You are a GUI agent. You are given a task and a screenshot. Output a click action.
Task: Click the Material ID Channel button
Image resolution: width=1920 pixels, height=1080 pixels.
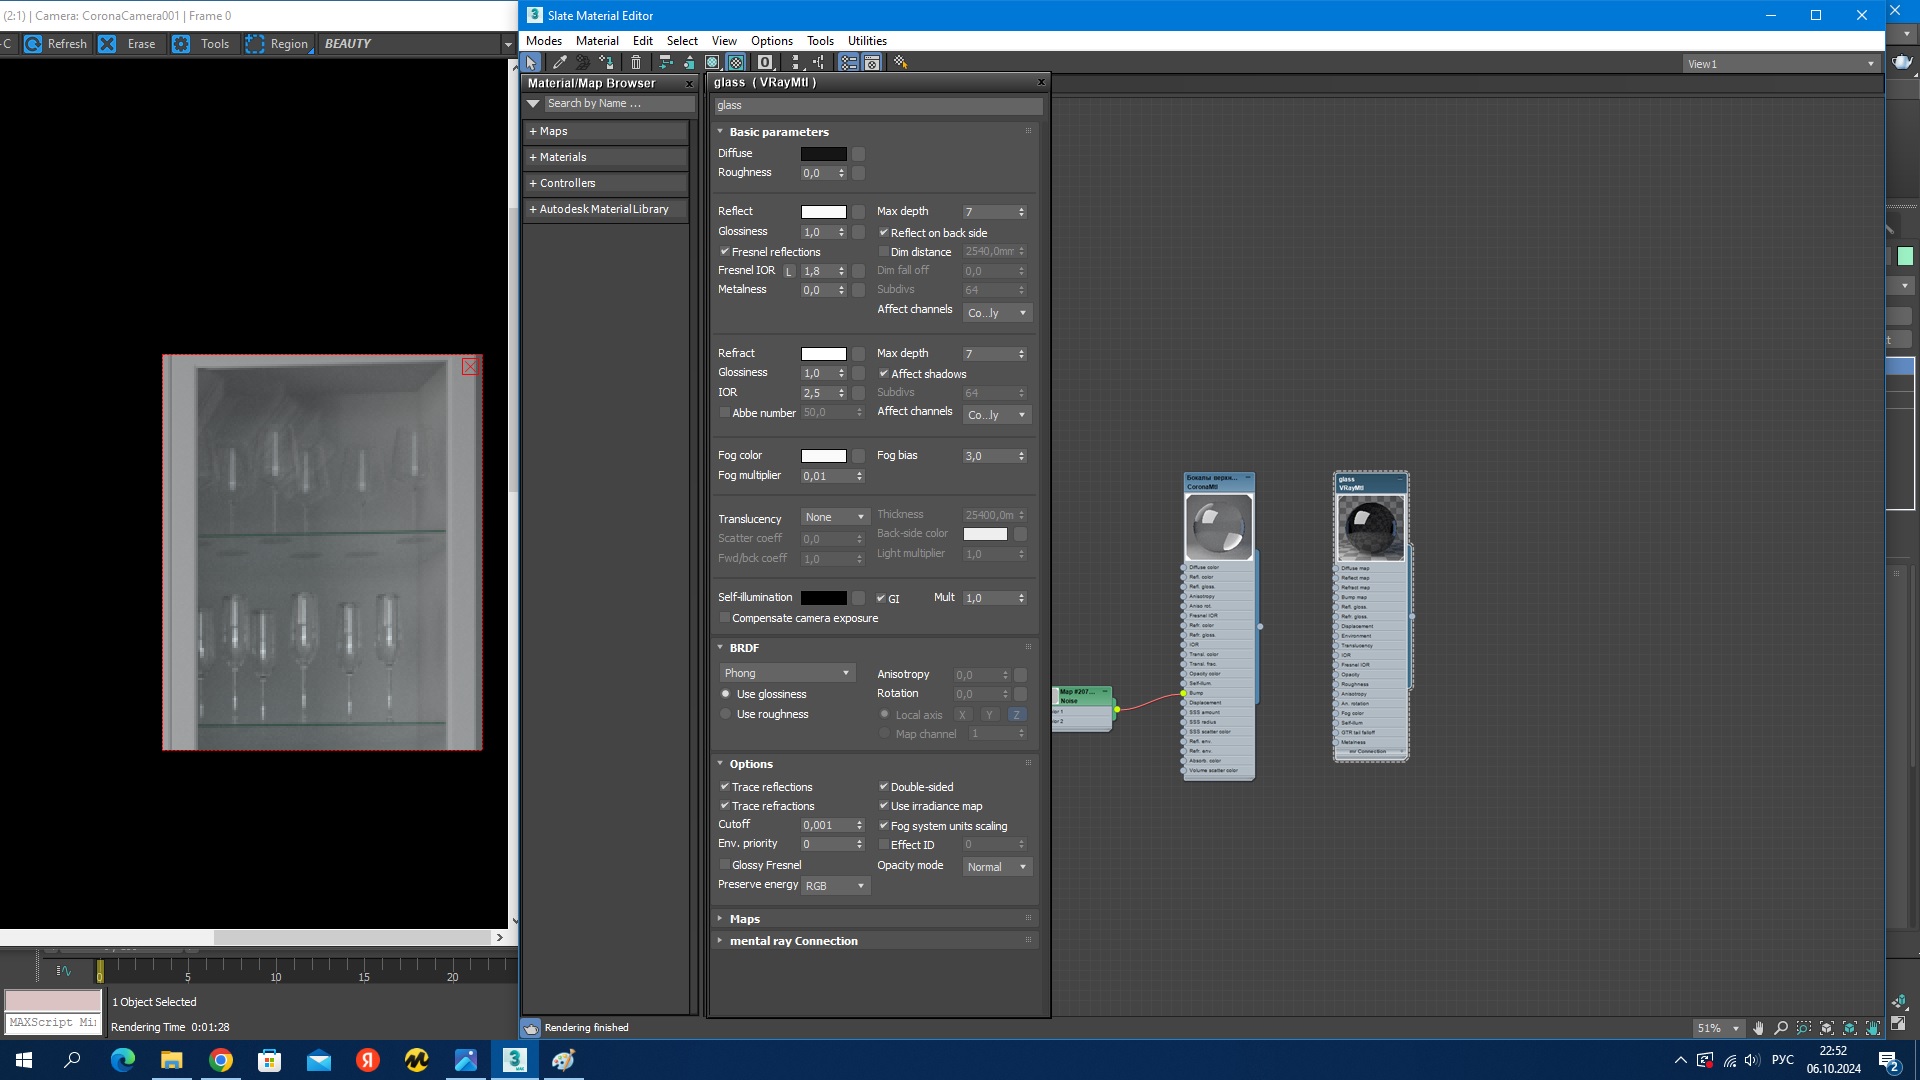coord(765,62)
